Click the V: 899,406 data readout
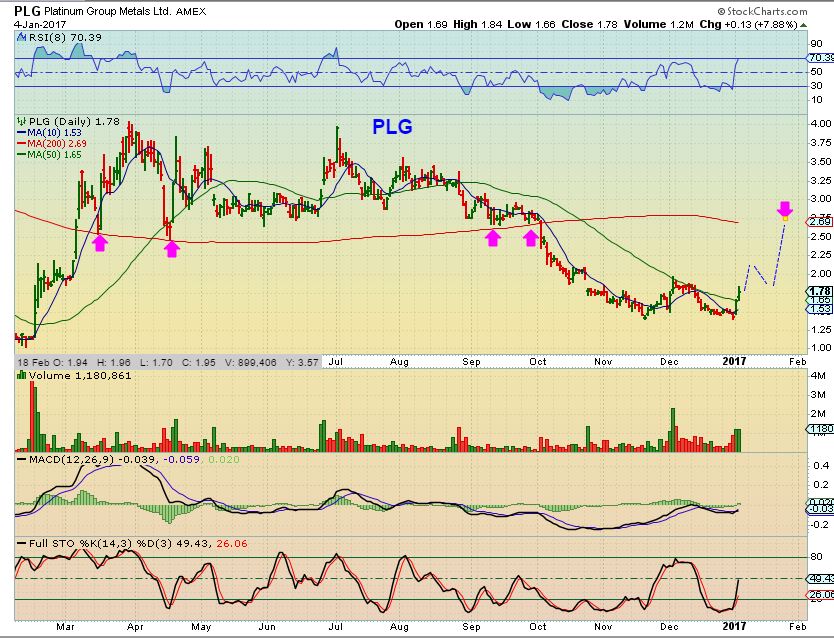Viewport: 834px width, 638px height. pos(251,363)
